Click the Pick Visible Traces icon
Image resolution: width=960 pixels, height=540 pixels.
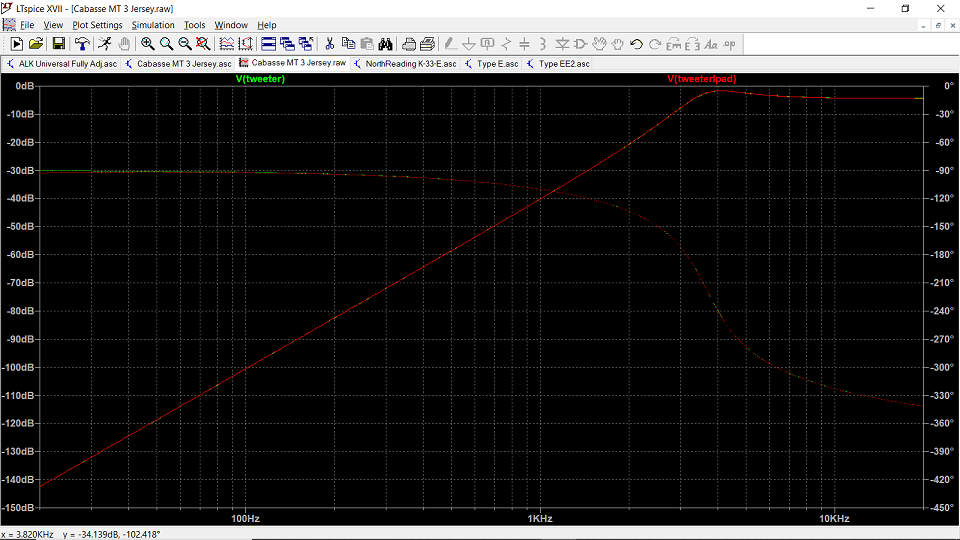point(227,44)
